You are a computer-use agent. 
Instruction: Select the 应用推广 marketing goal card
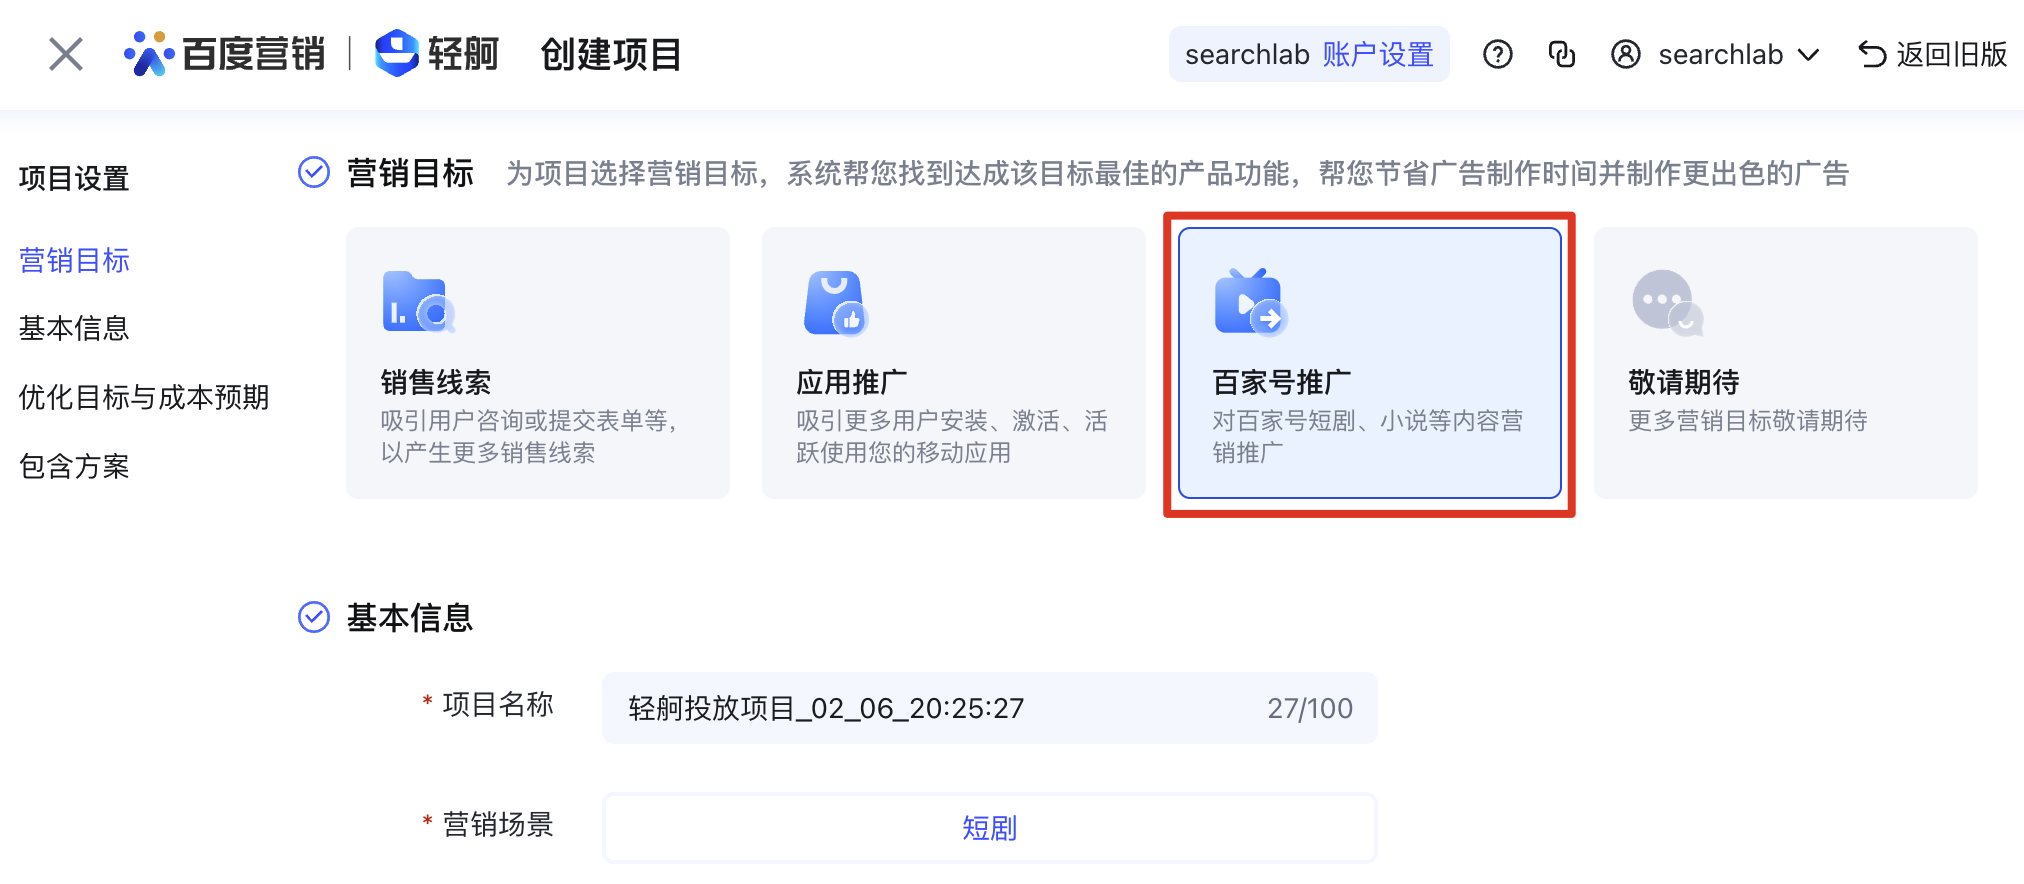tap(954, 363)
